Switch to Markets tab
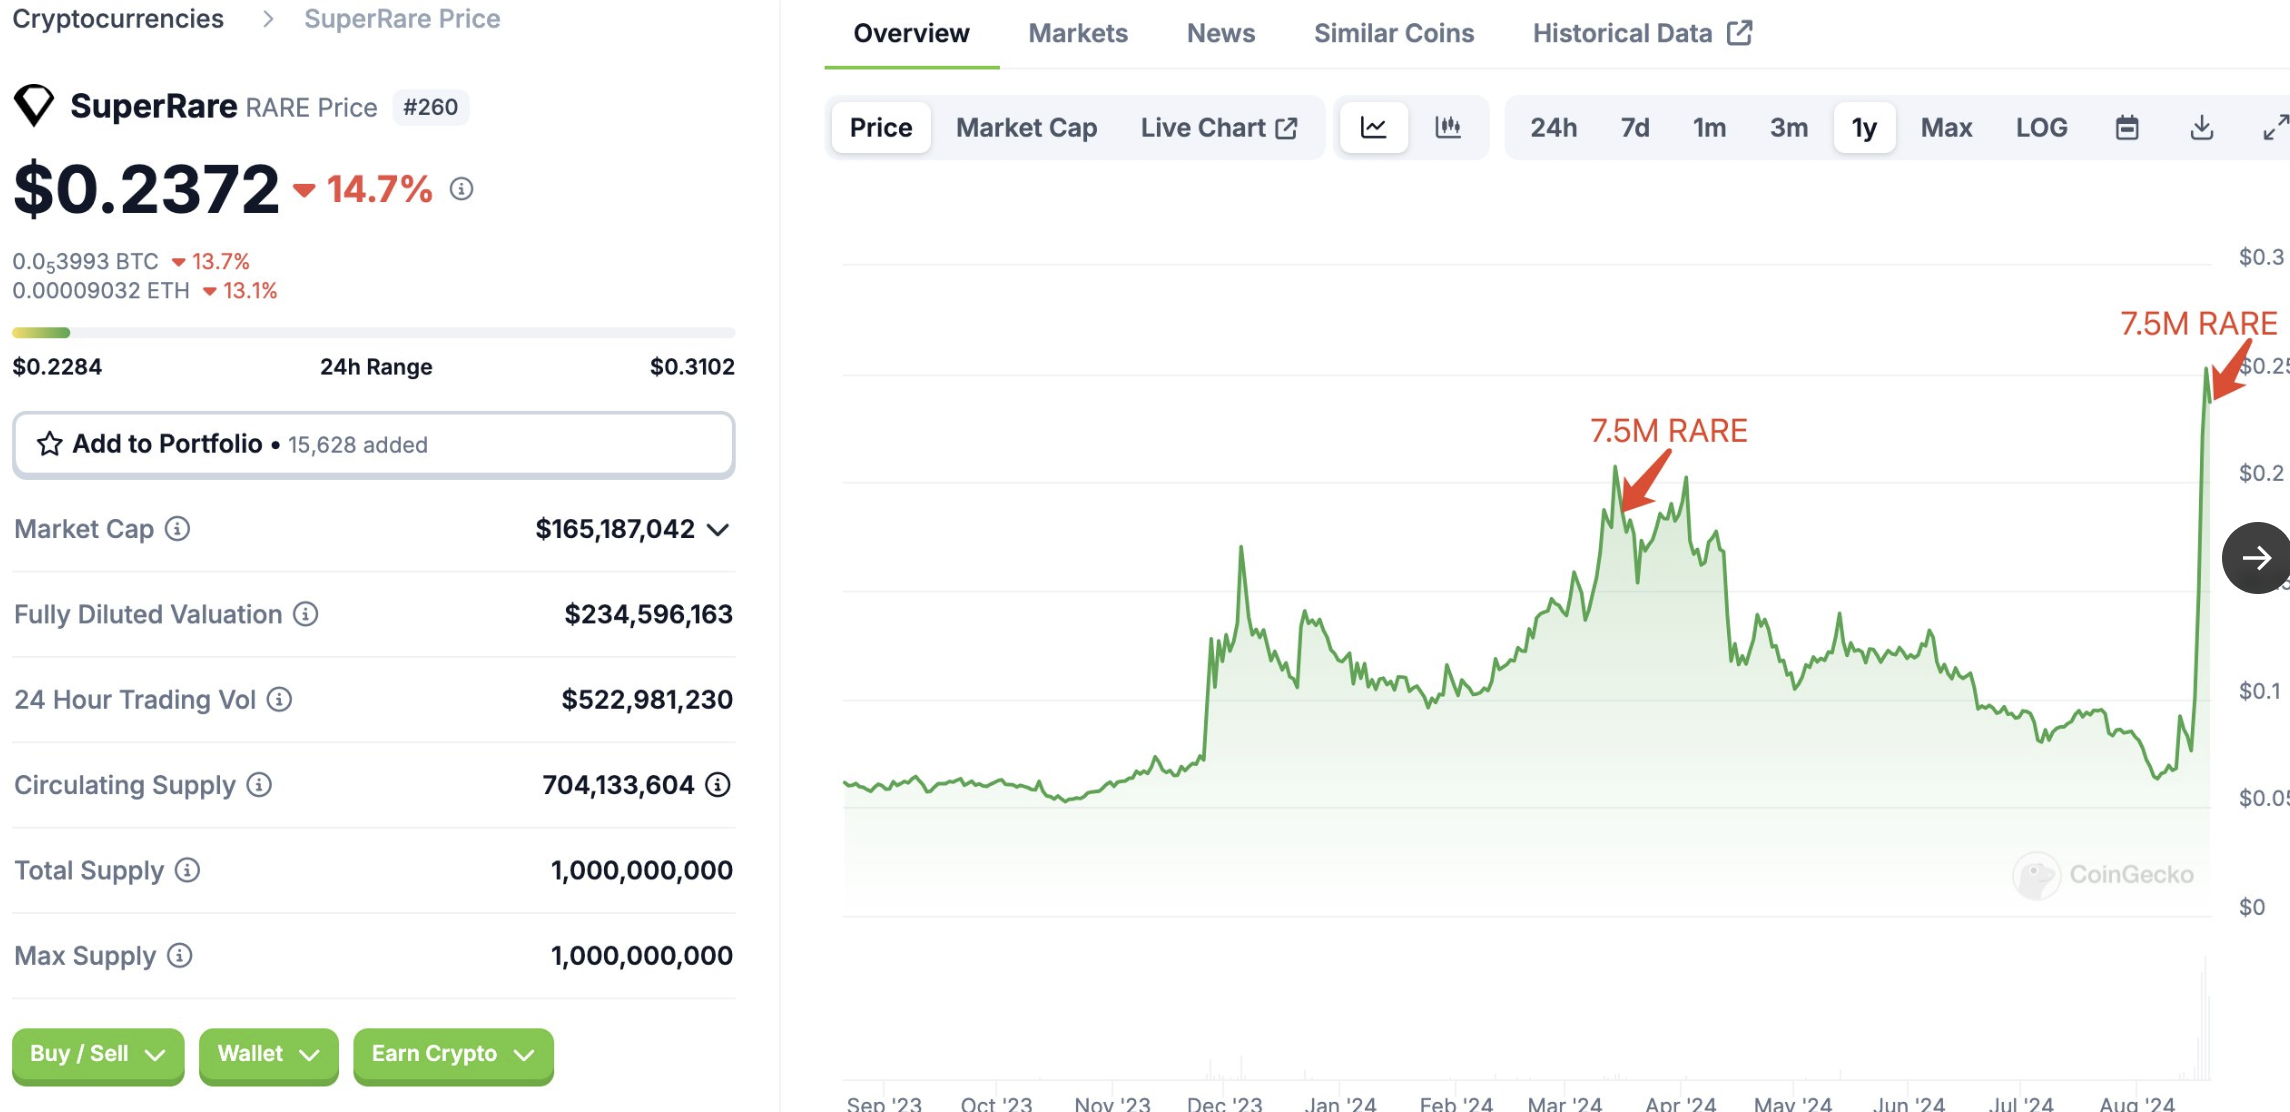2290x1112 pixels. (1077, 33)
